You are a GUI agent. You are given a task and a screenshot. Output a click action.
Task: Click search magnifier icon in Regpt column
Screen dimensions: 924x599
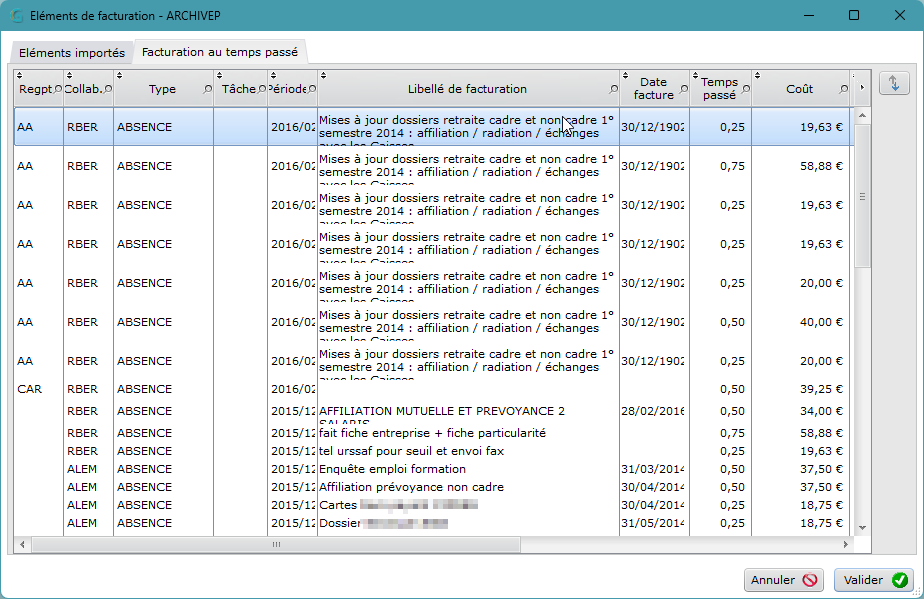pos(58,90)
